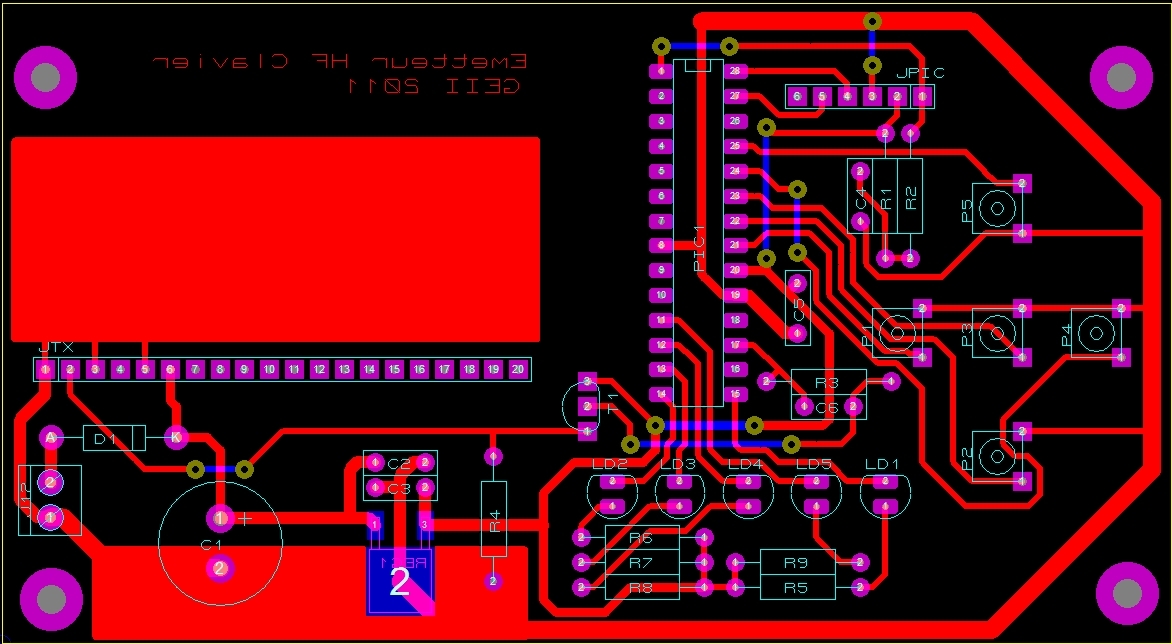Click pad 6 of JPIC header

[797, 96]
